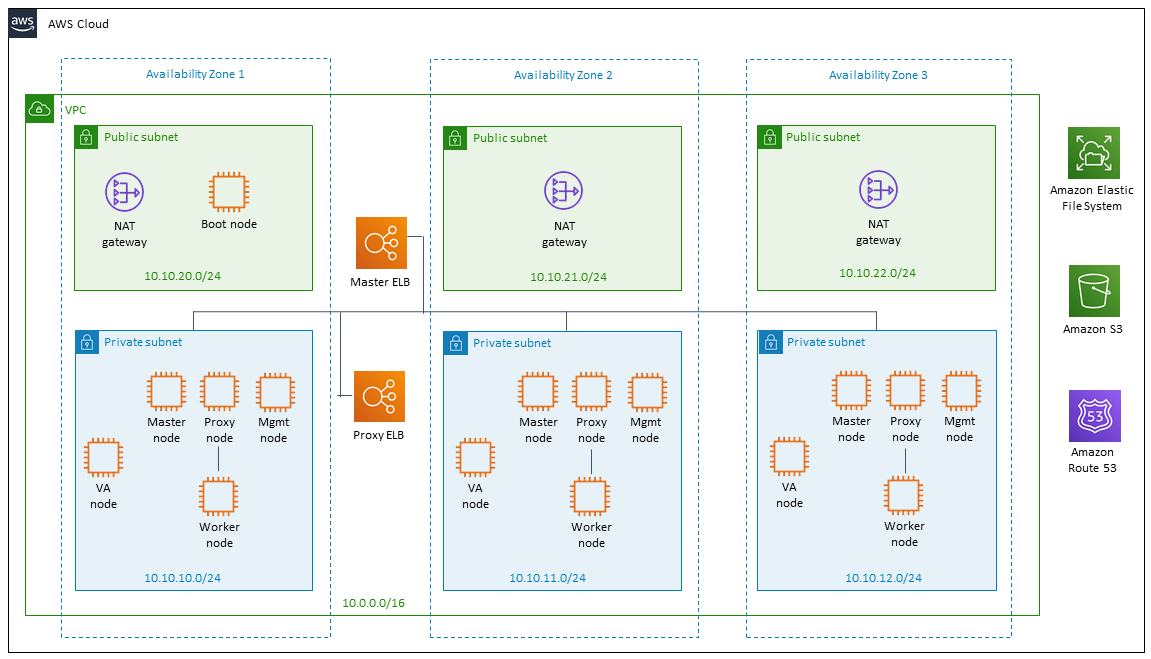Click the Amazon Elastic File System icon

1094,153
